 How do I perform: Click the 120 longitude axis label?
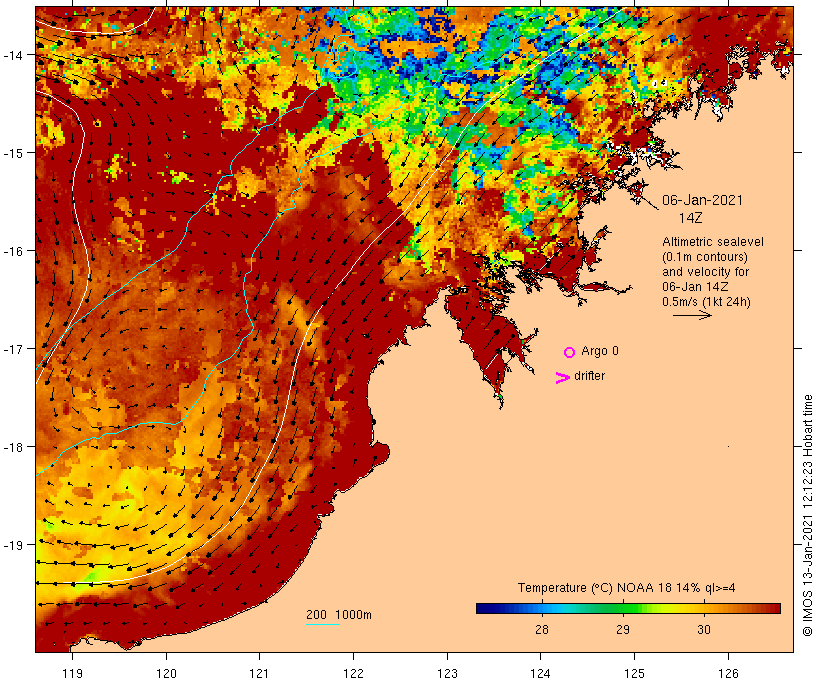[166, 673]
